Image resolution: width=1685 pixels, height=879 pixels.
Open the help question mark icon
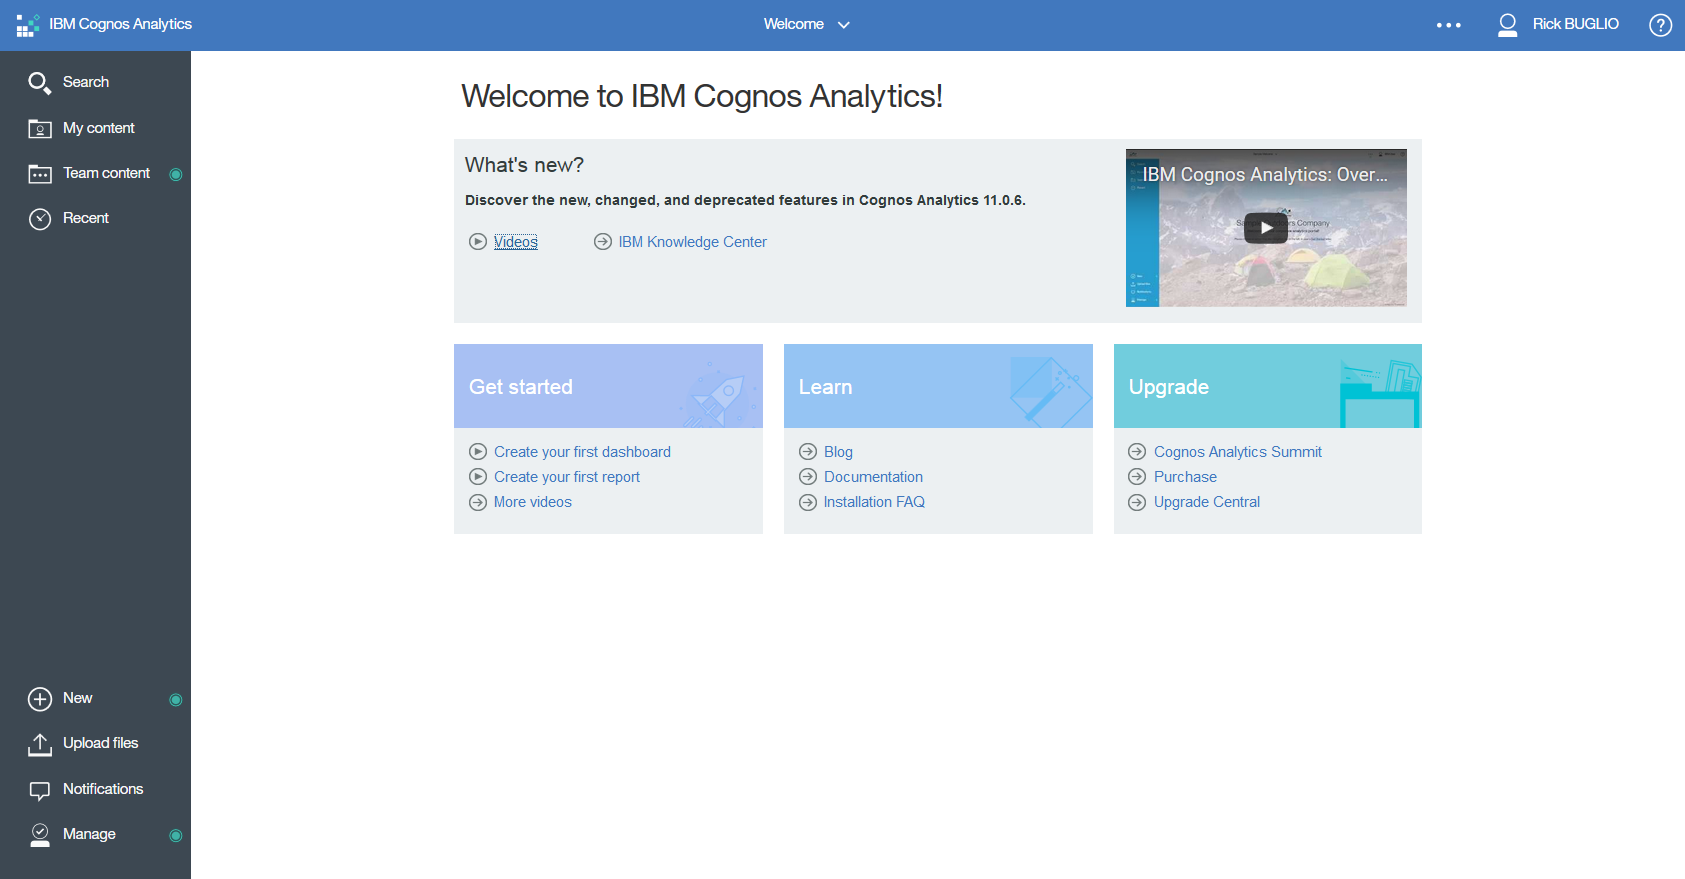(1660, 25)
